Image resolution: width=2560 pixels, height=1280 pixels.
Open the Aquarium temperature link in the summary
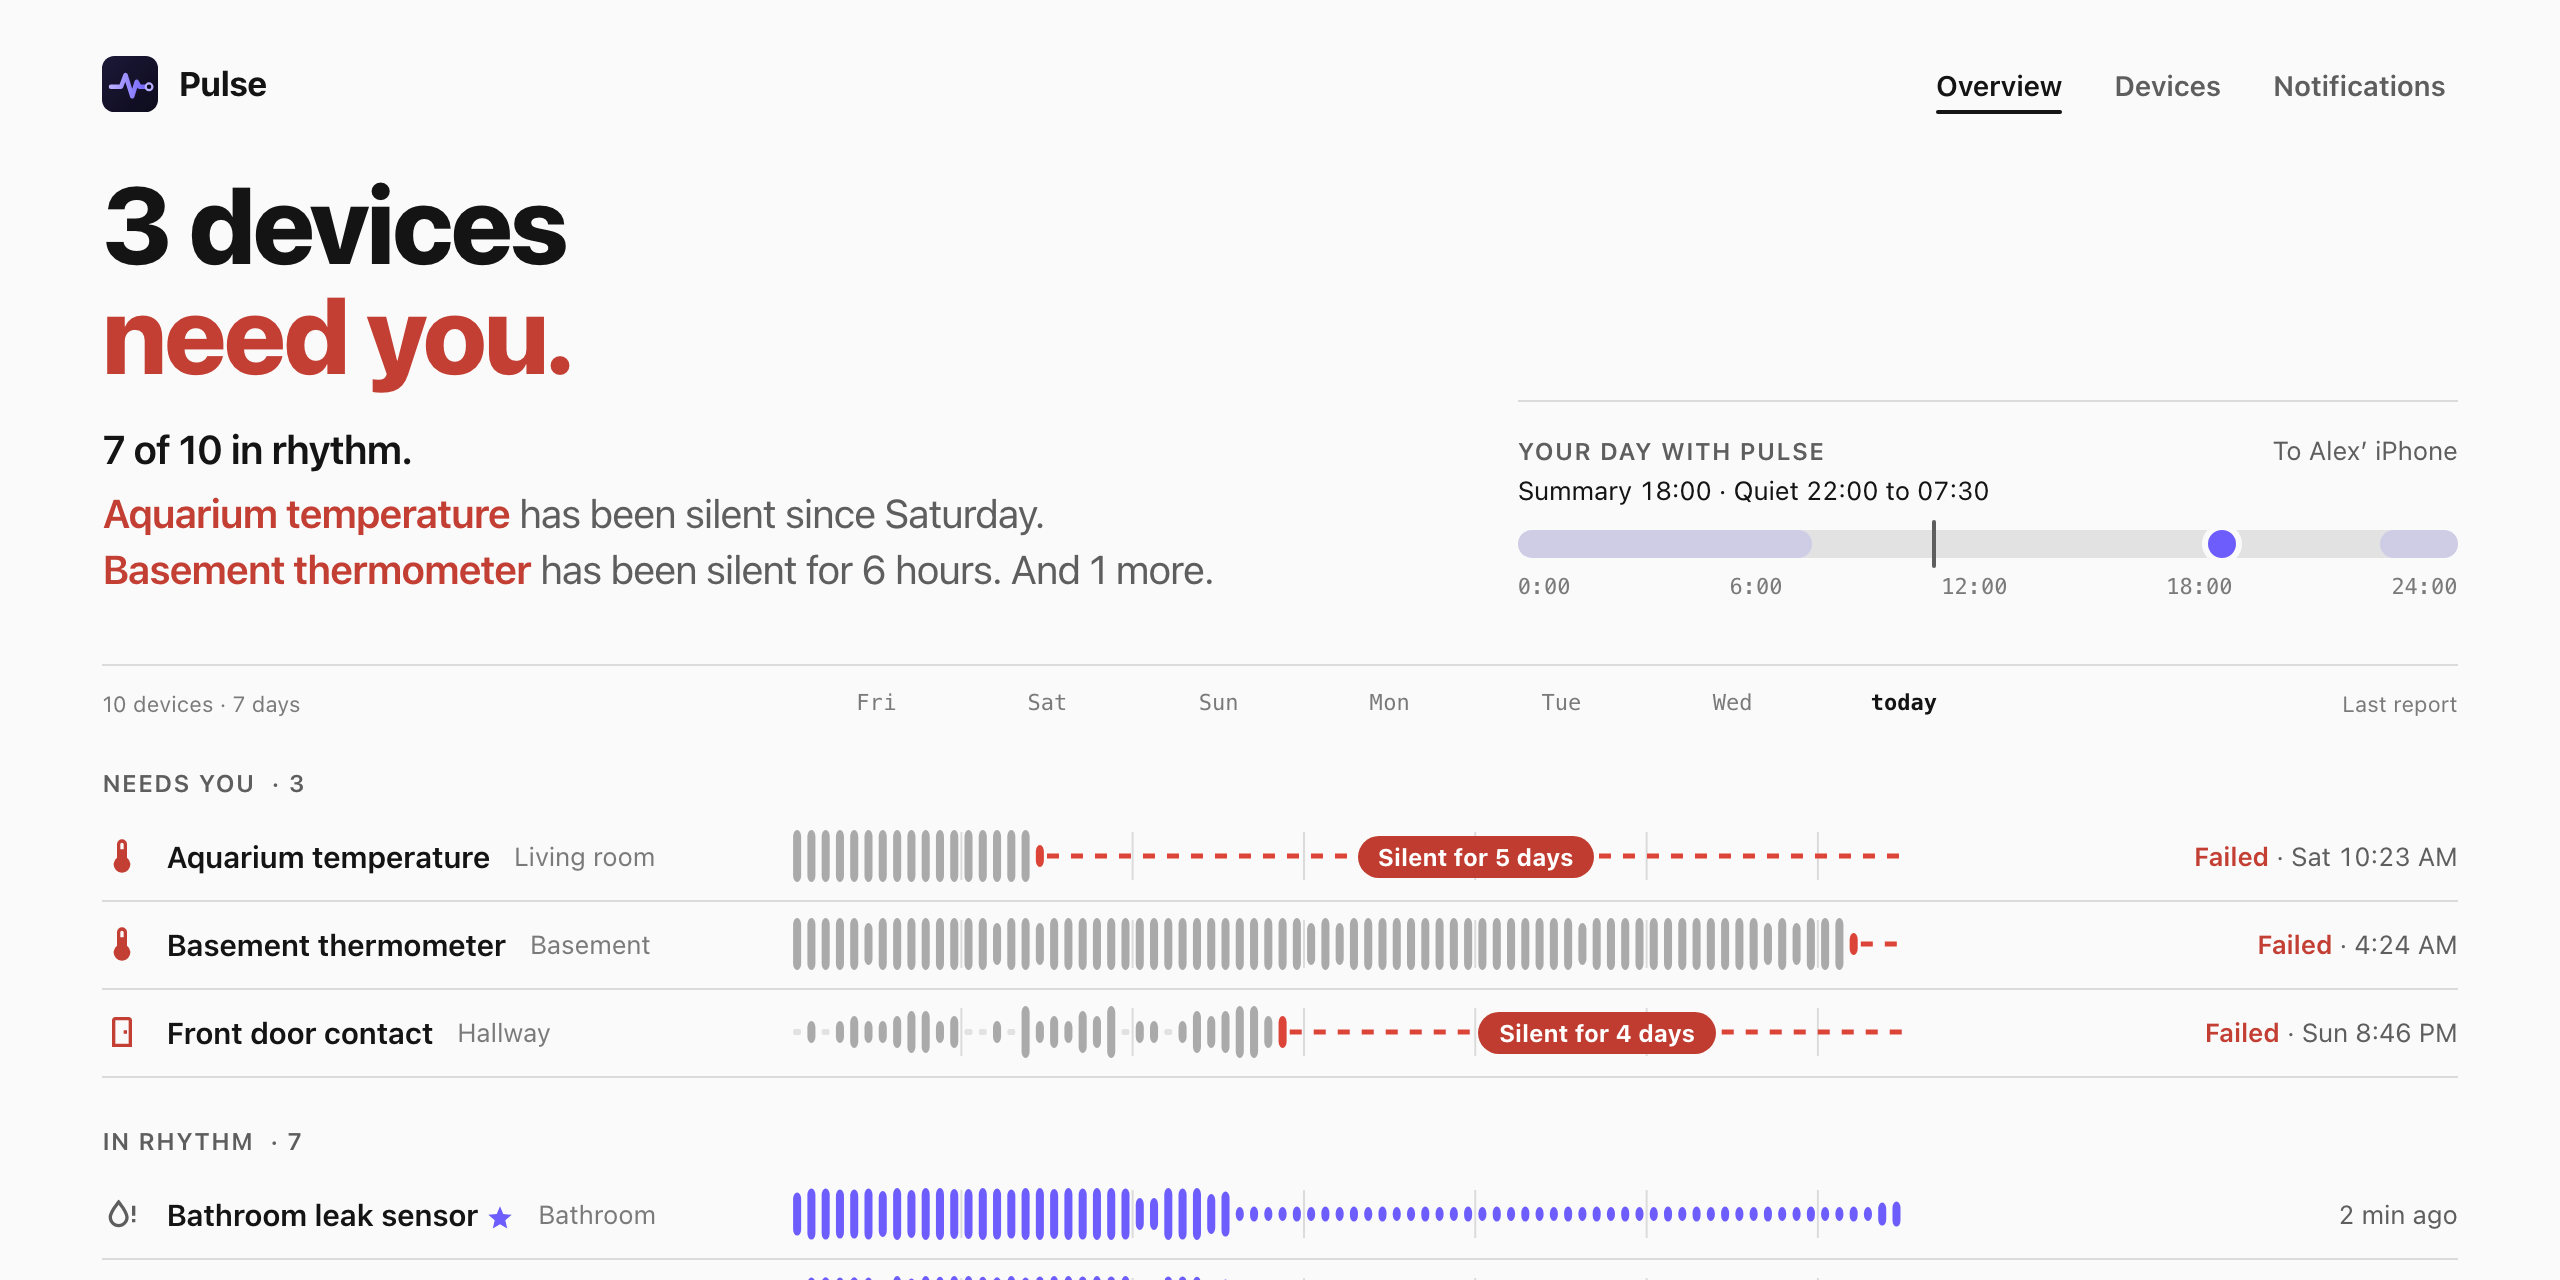point(306,514)
